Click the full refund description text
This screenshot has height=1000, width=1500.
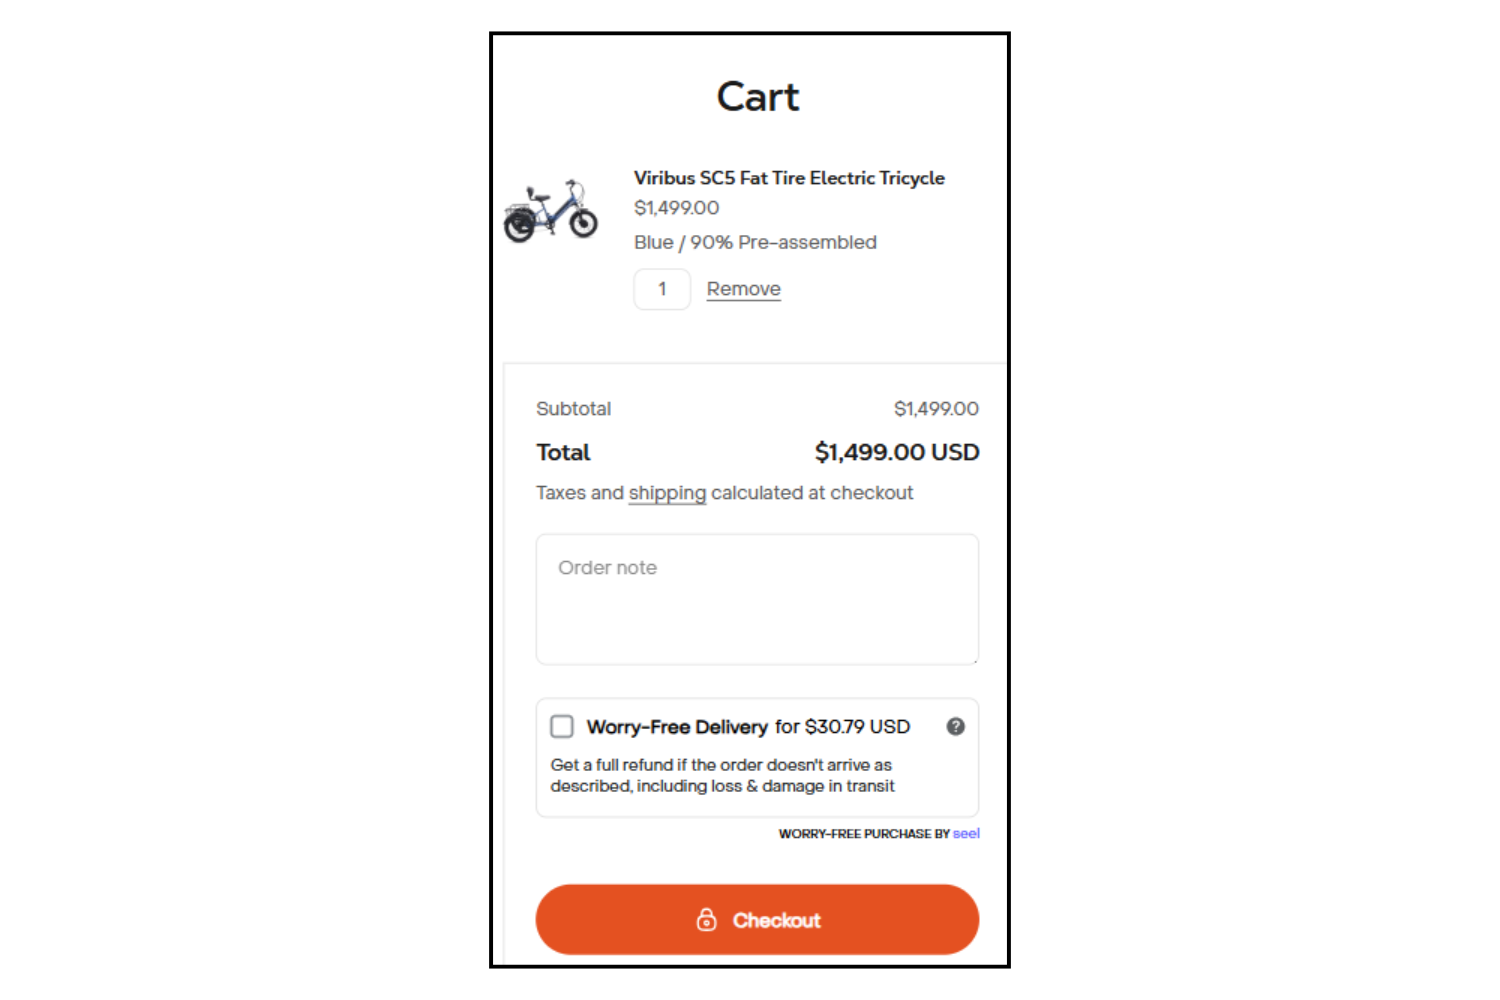722,776
